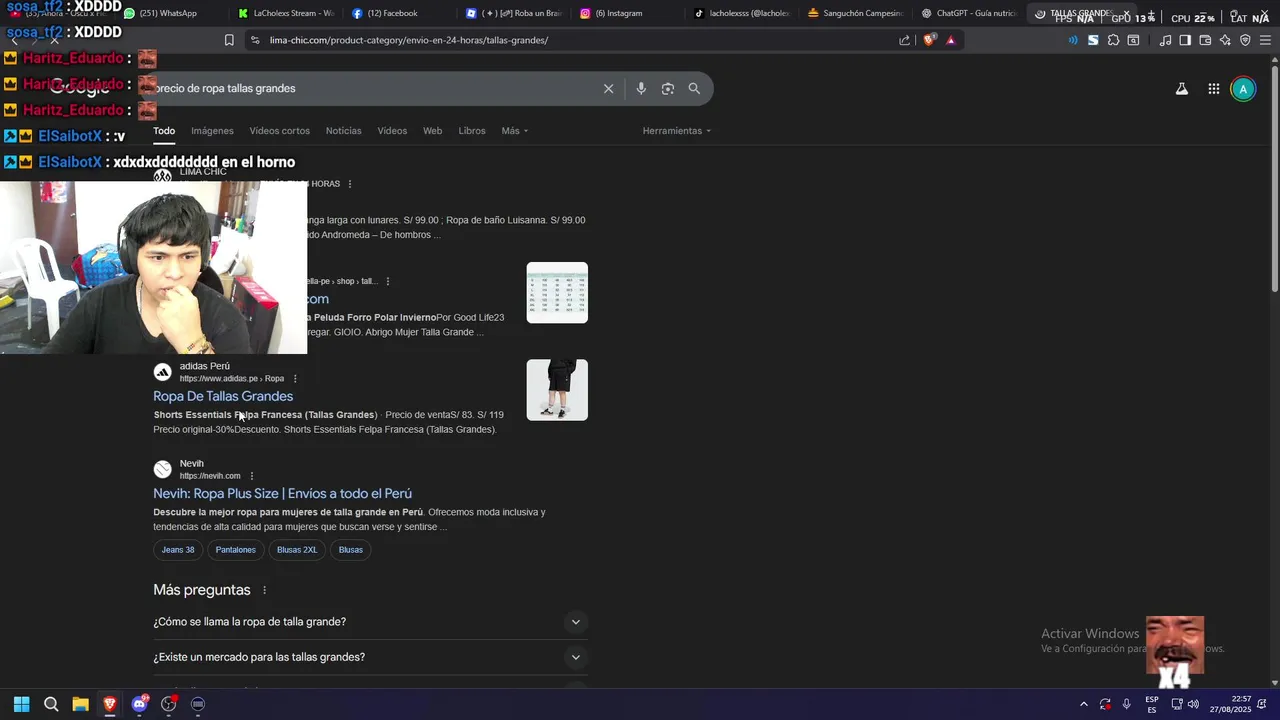Open Brave Rewards triangle icon
1280x720 pixels.
950,40
